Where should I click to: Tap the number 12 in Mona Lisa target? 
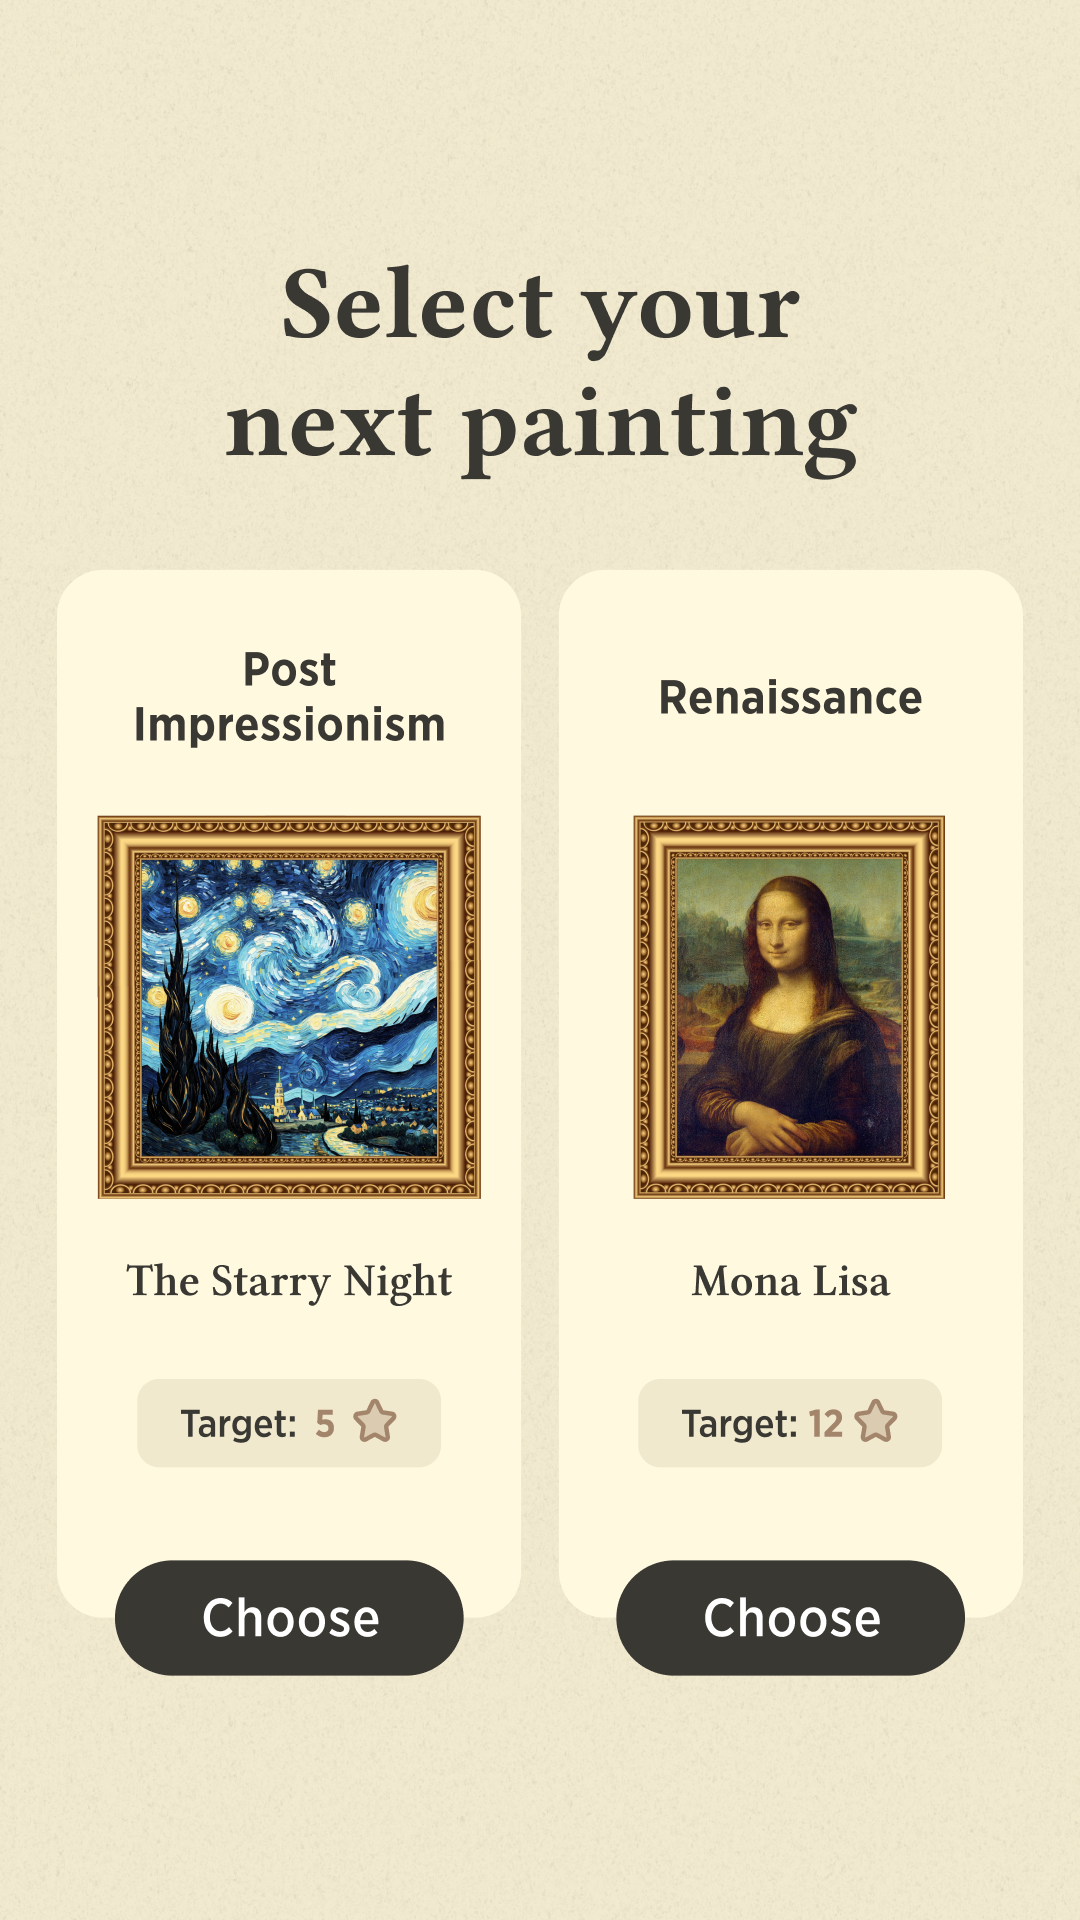826,1423
